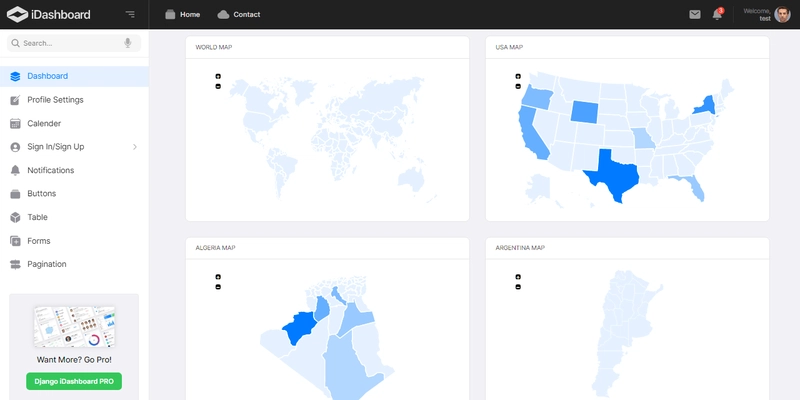The width and height of the screenshot is (800, 400).
Task: Activate the microphone voice search icon
Action: (128, 43)
